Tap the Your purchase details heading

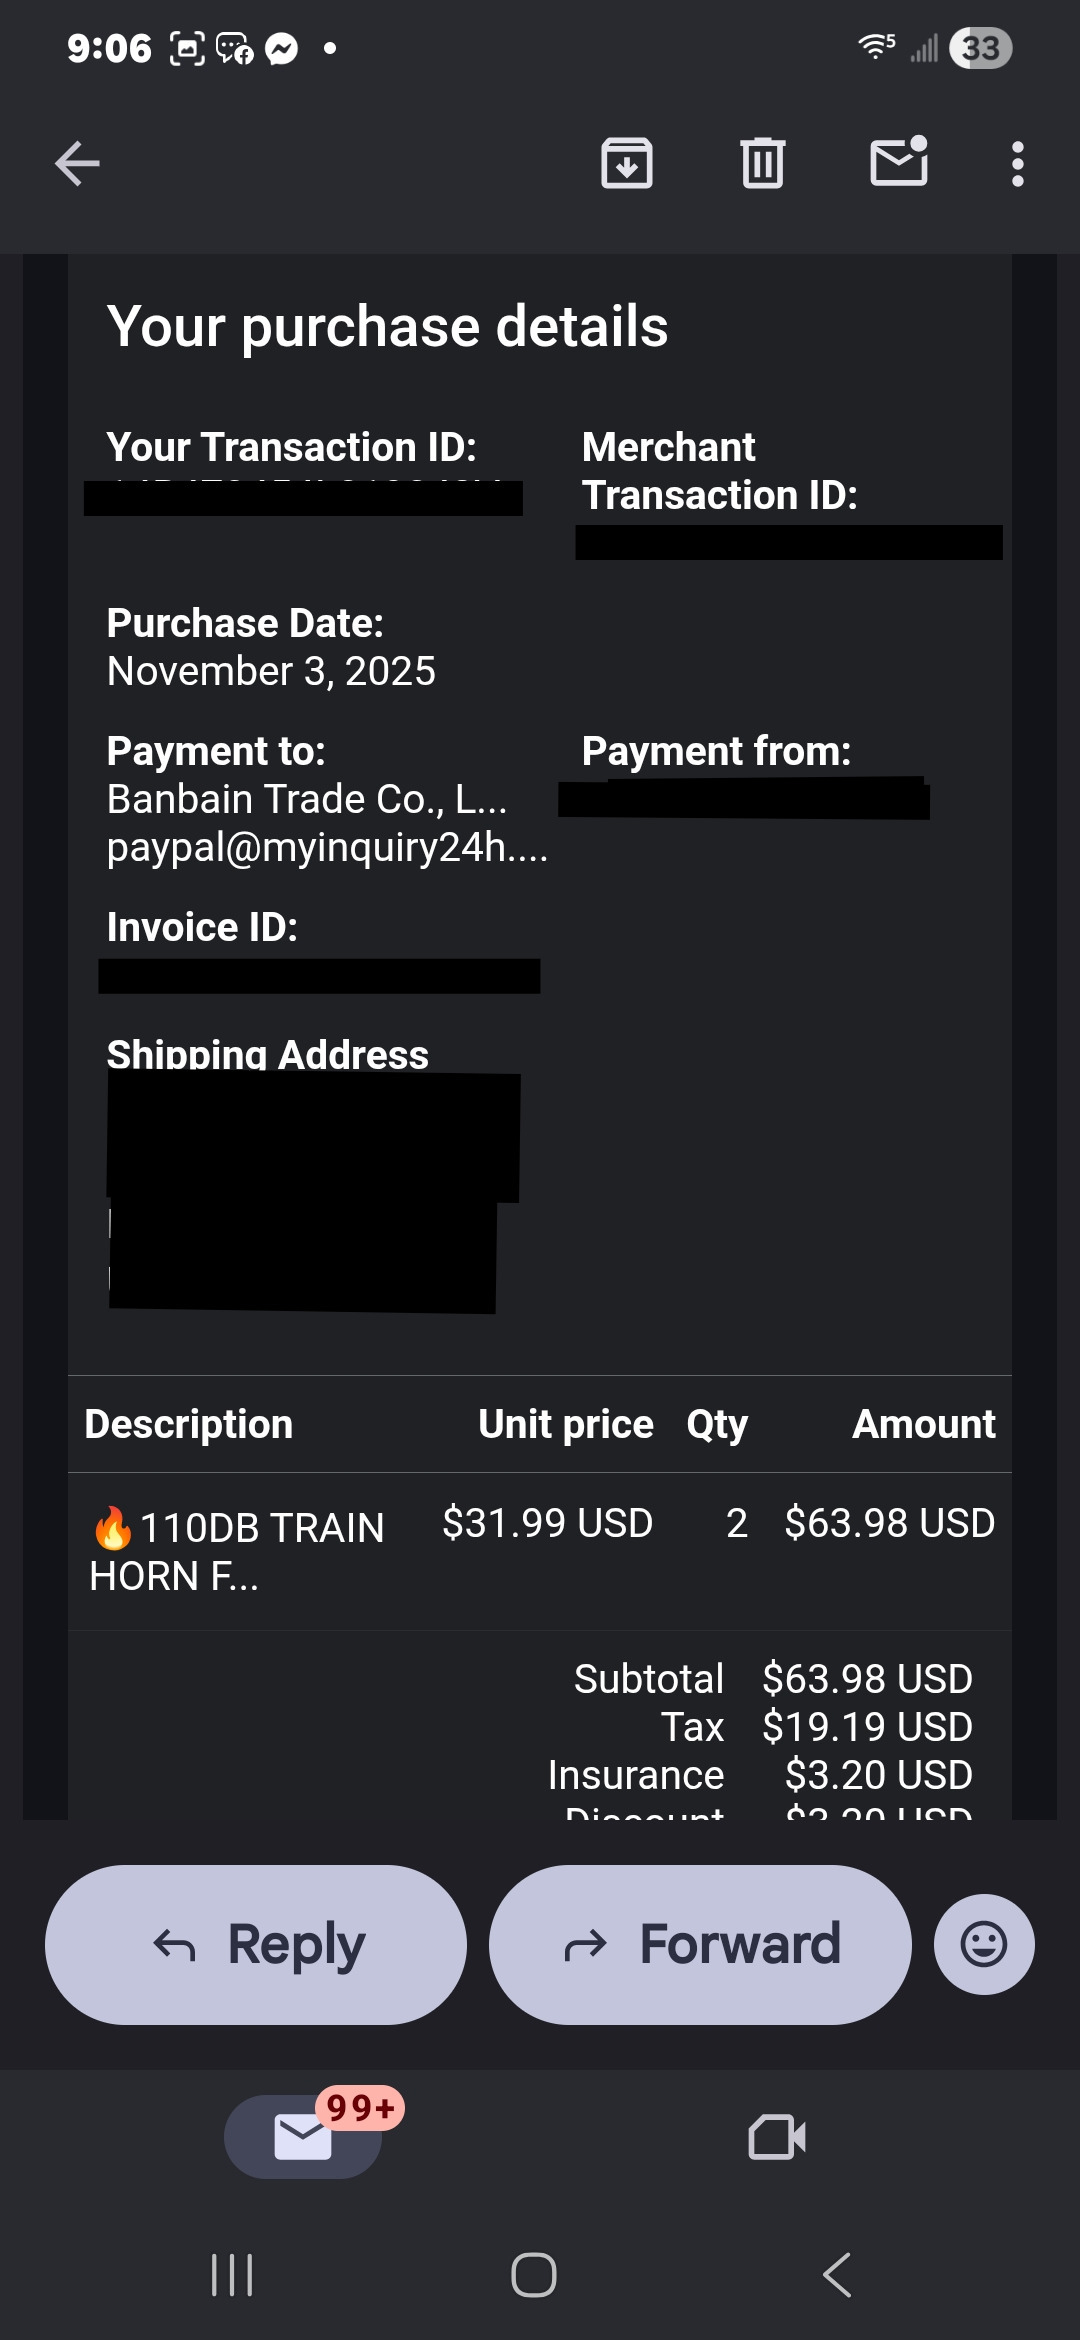(388, 327)
